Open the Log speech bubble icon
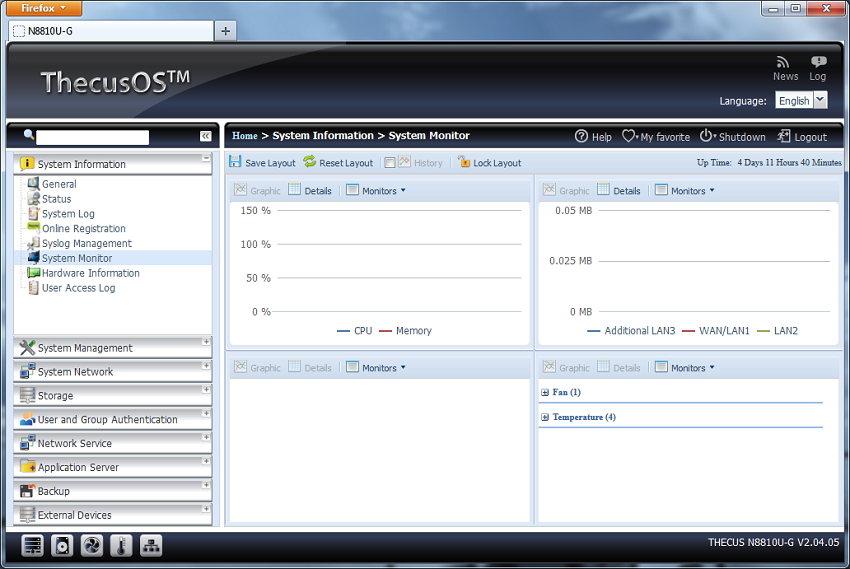 point(818,62)
